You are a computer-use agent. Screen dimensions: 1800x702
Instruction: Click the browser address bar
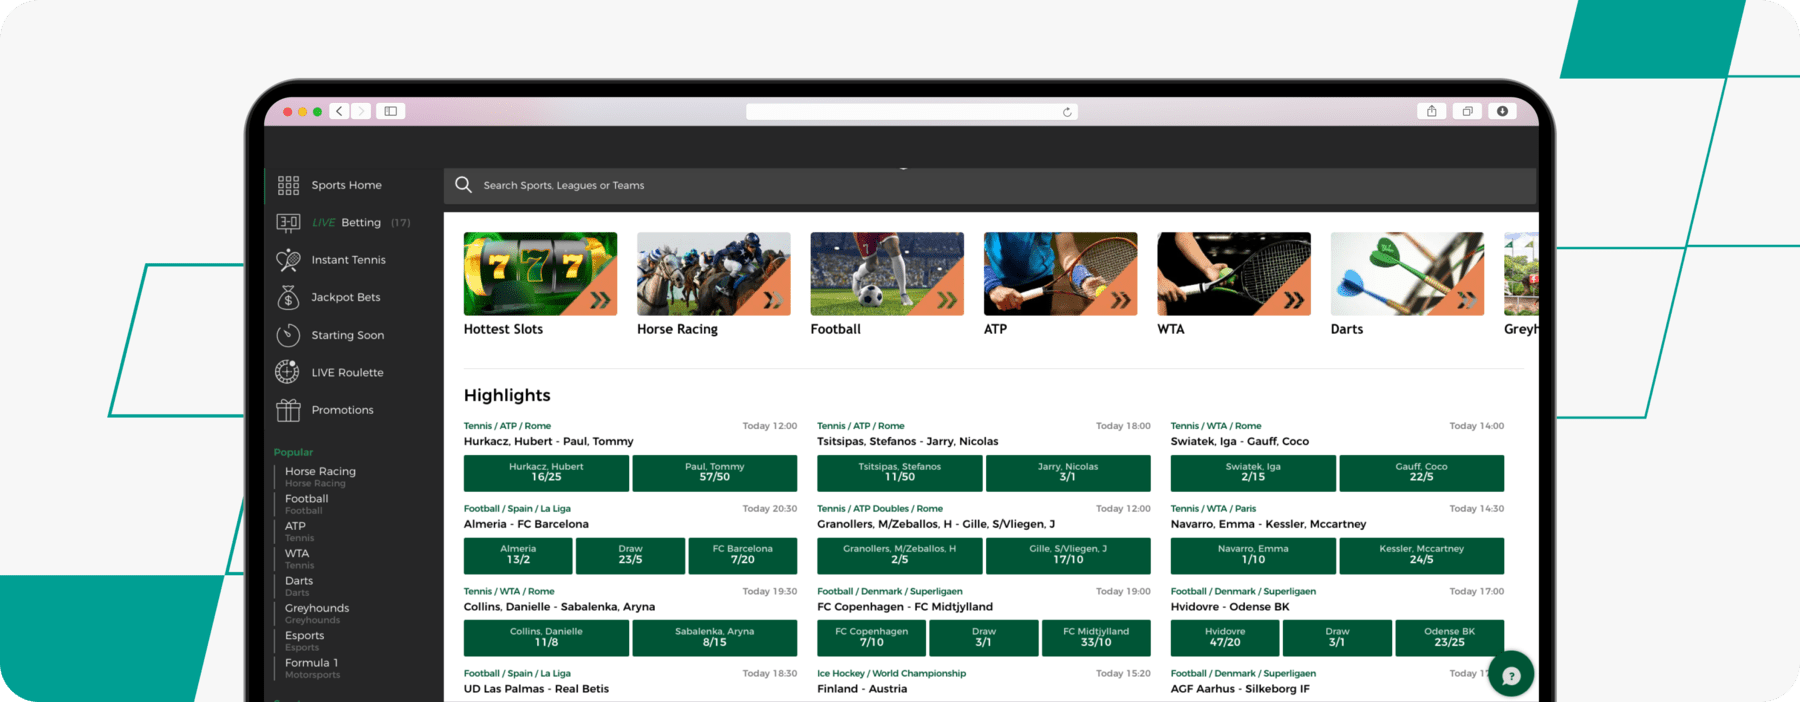(x=911, y=112)
